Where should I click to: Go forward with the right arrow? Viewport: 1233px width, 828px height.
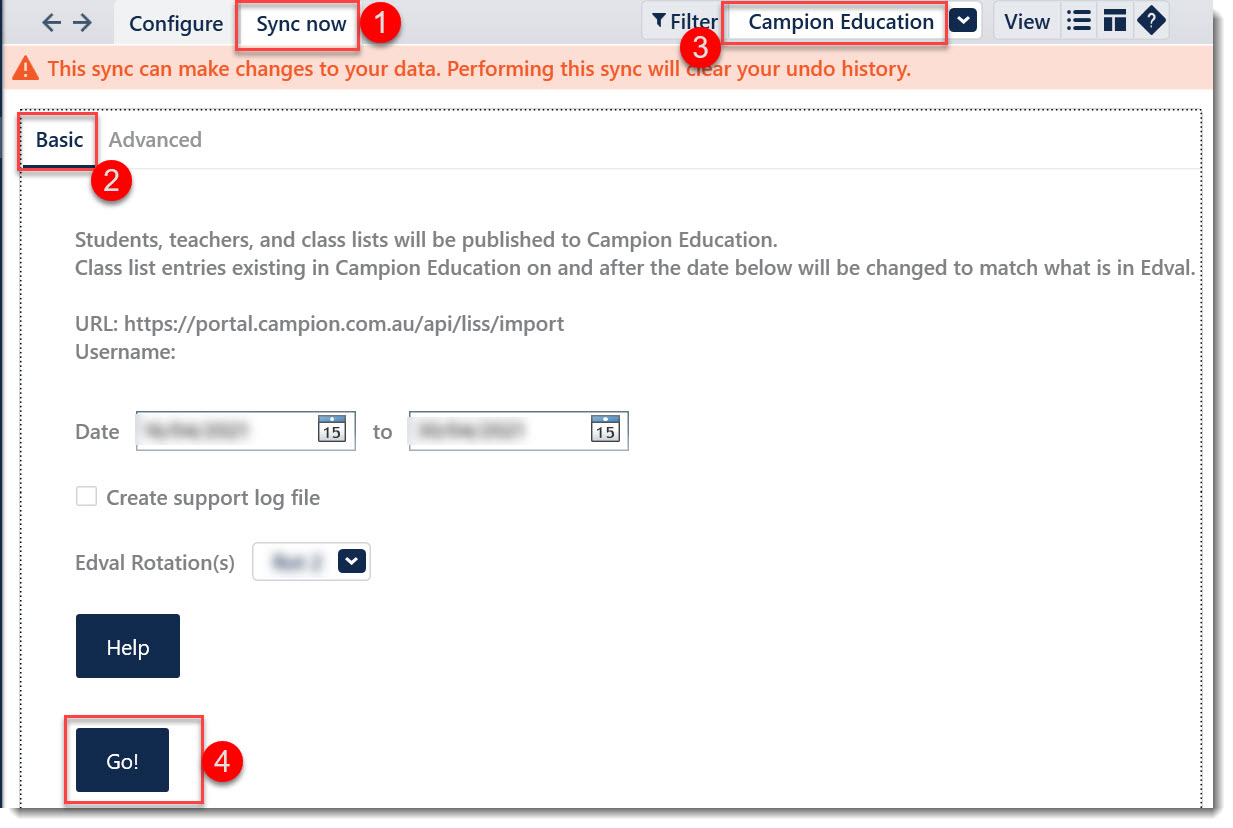[82, 23]
